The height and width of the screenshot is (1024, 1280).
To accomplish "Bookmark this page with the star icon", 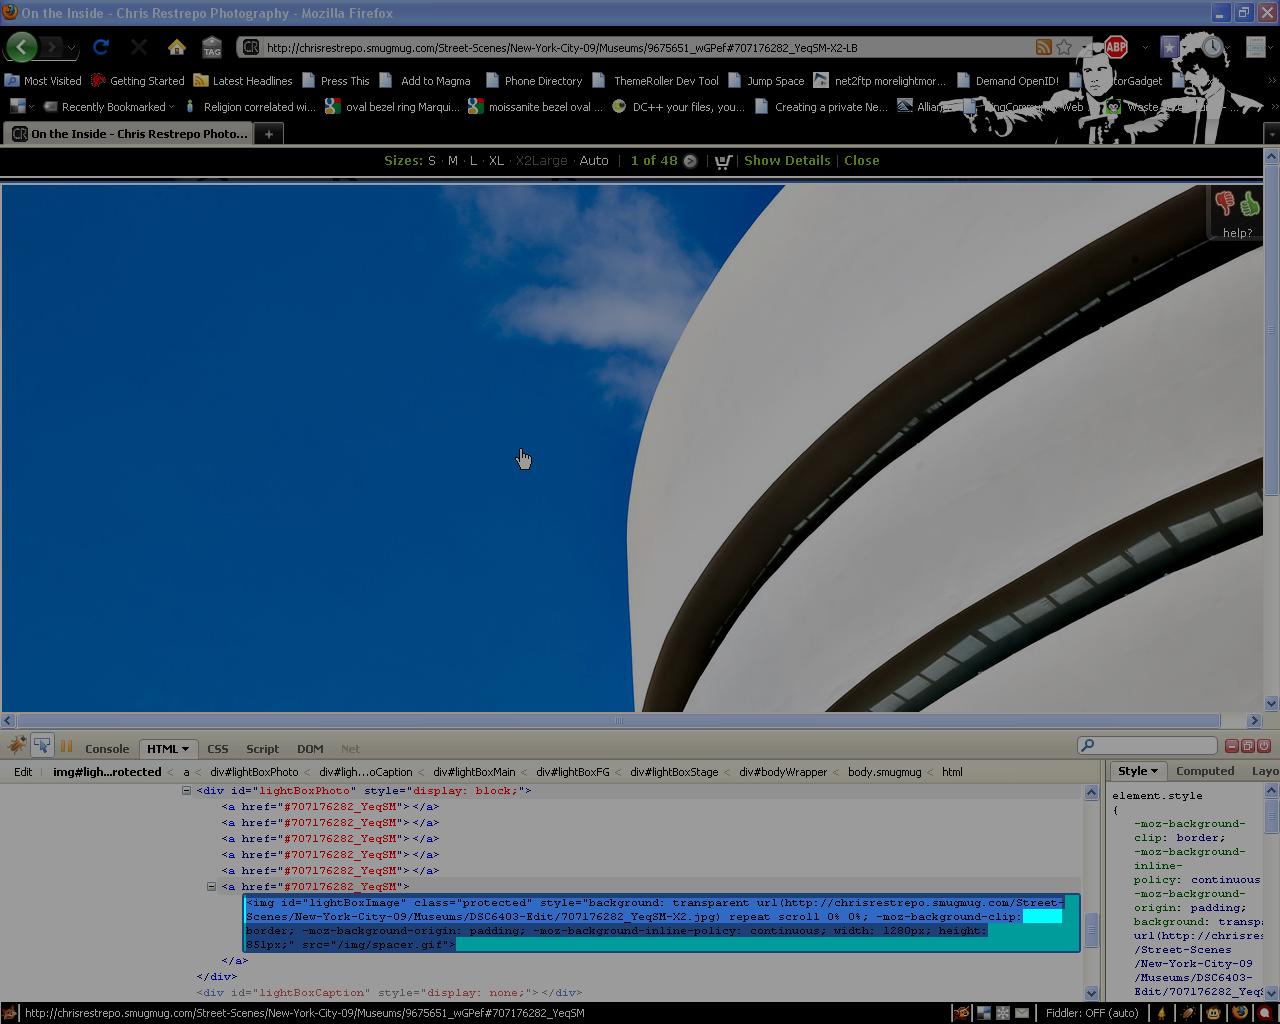I will 1064,47.
